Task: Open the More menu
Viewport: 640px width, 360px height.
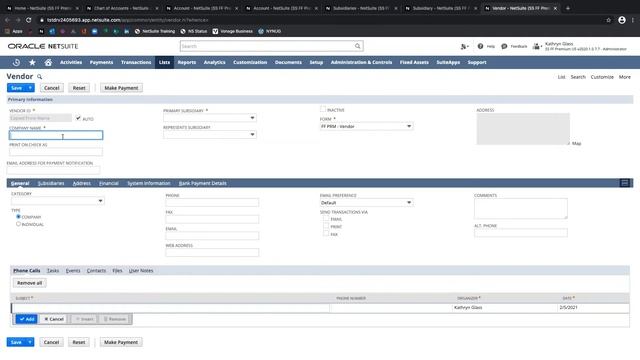Action: pyautogui.click(x=624, y=77)
